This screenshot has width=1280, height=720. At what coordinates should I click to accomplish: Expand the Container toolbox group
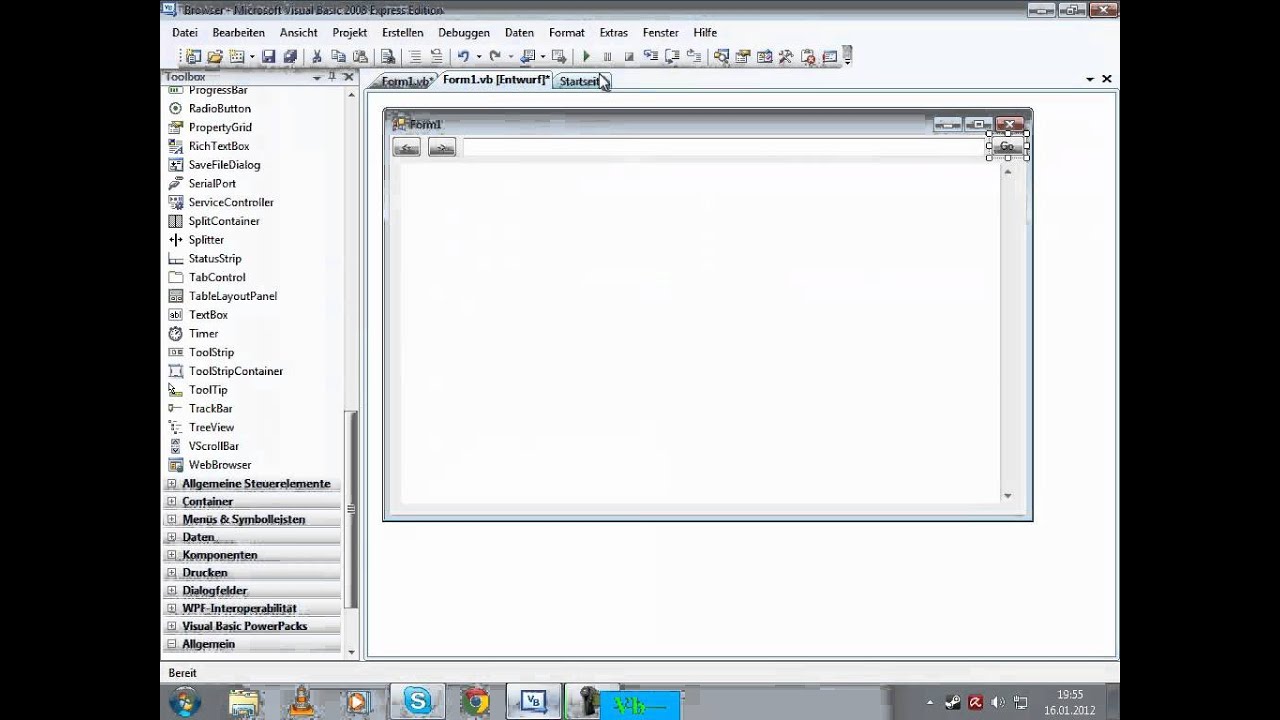pyautogui.click(x=172, y=502)
